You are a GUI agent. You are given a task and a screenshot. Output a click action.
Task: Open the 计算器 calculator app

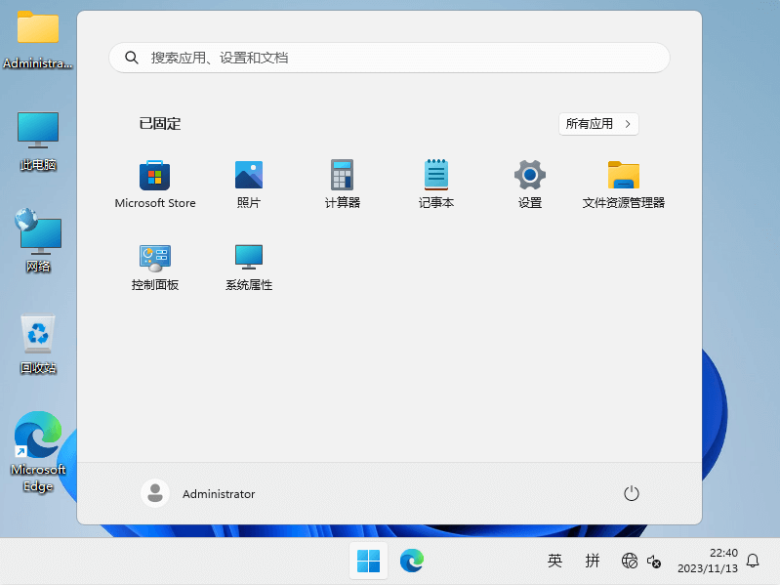pyautogui.click(x=342, y=184)
